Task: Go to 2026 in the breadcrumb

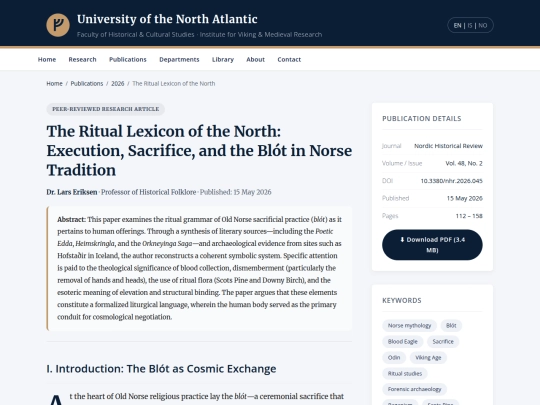Action: [x=117, y=83]
